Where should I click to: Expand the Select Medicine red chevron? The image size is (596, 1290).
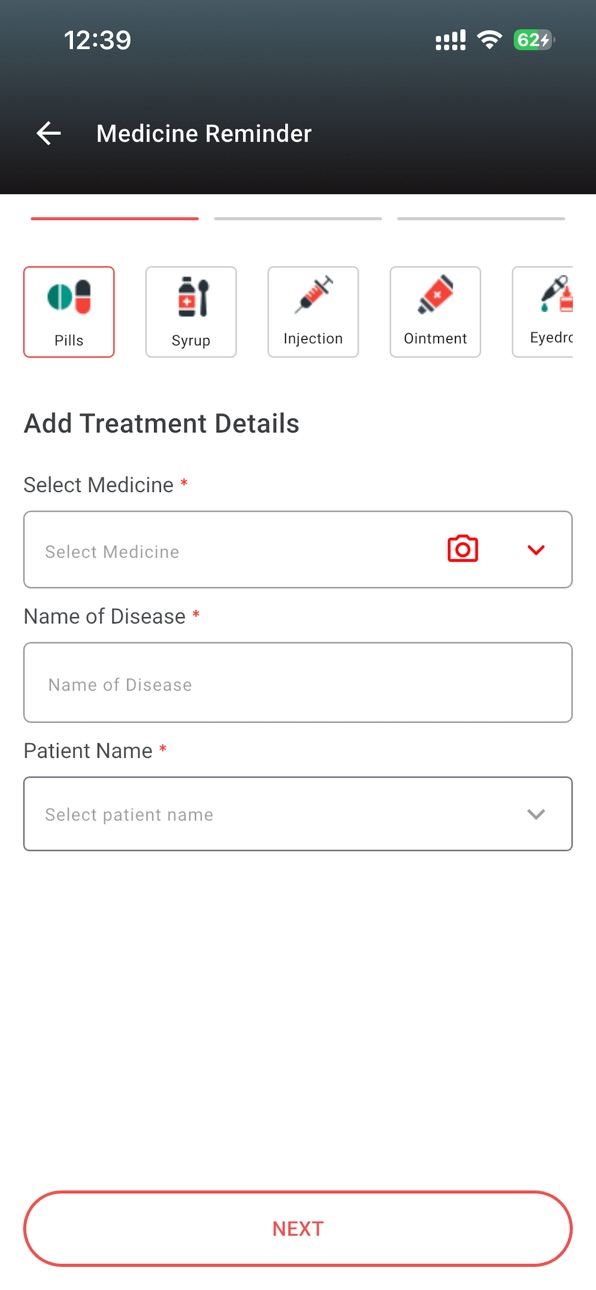click(x=536, y=550)
